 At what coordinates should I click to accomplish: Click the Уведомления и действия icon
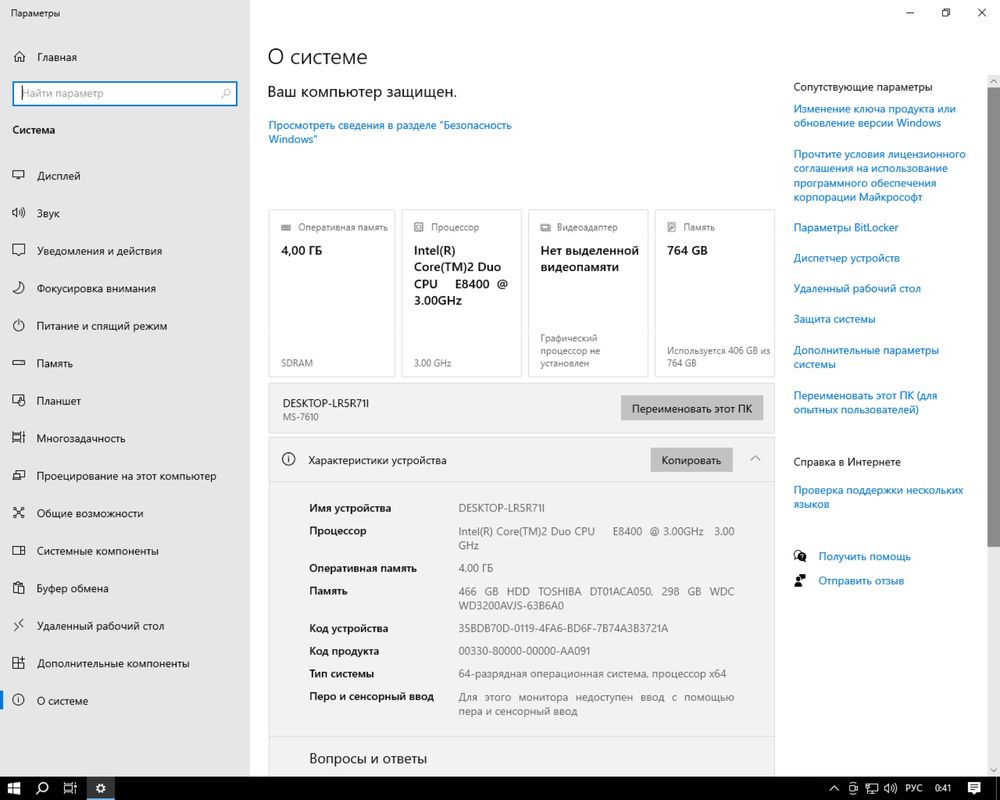pyautogui.click(x=18, y=250)
